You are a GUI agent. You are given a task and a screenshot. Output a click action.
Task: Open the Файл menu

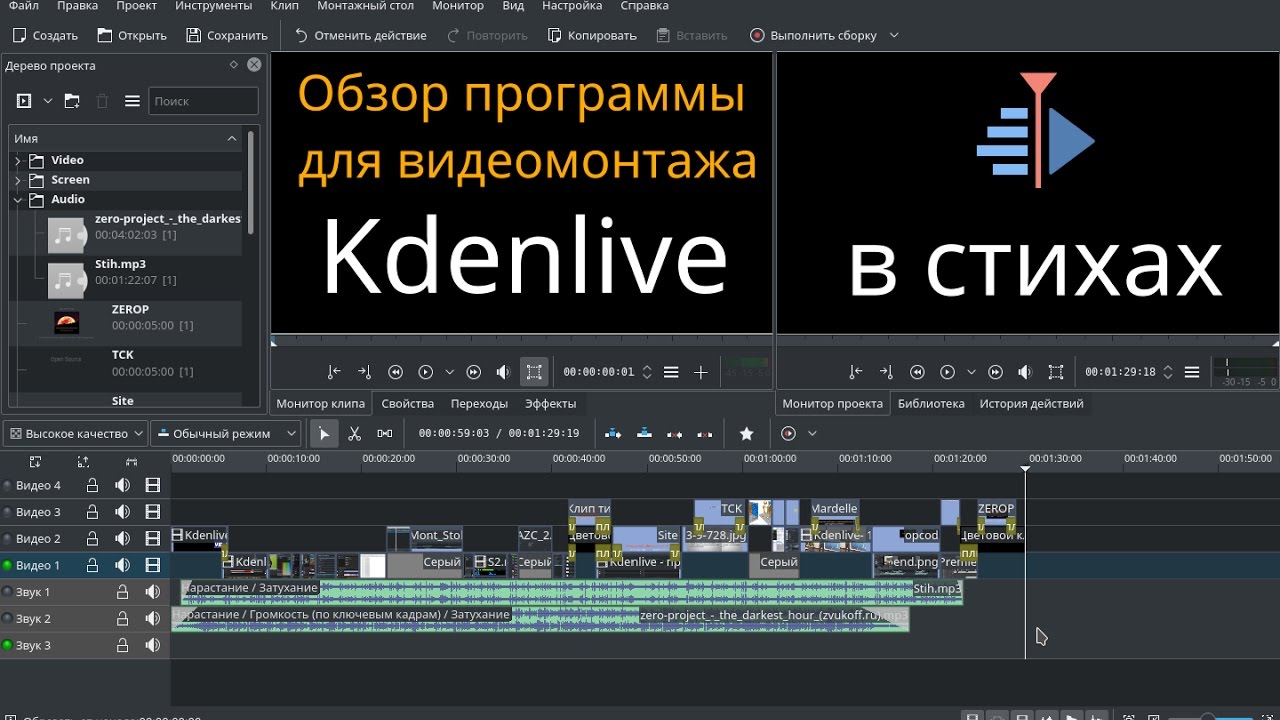(x=23, y=6)
